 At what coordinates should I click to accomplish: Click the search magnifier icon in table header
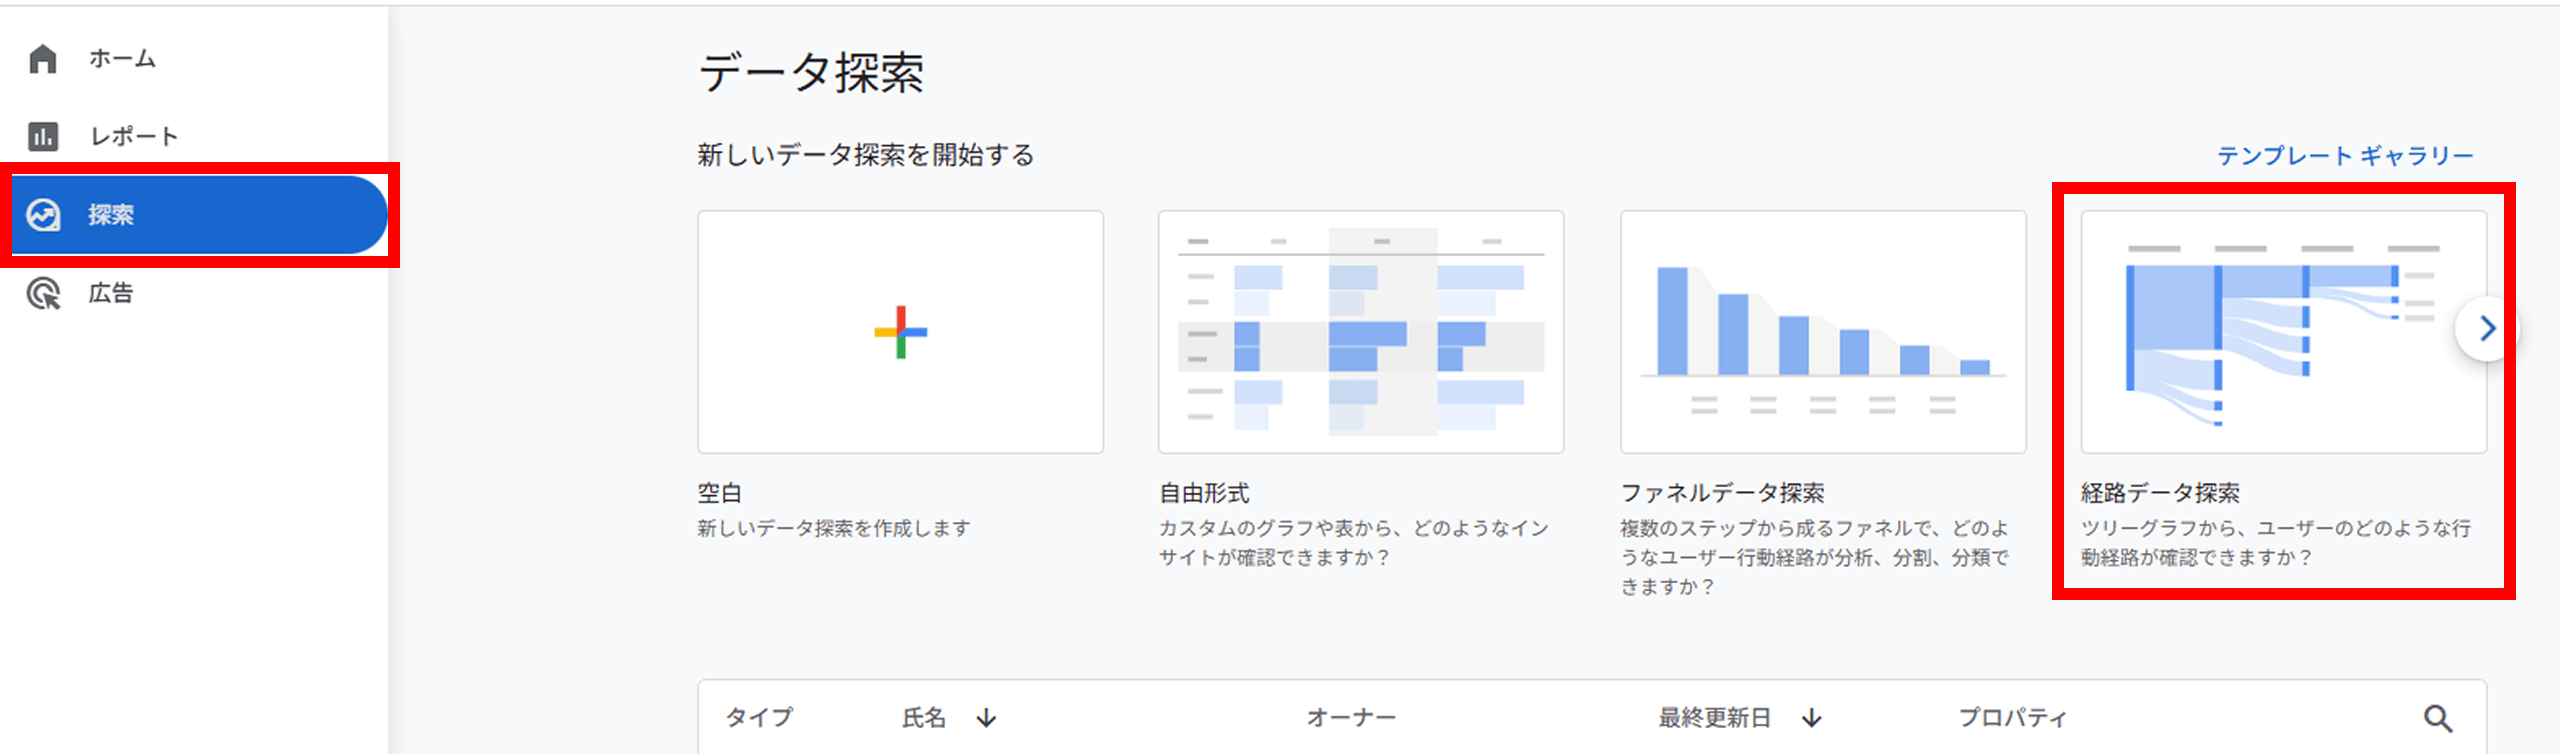2438,718
